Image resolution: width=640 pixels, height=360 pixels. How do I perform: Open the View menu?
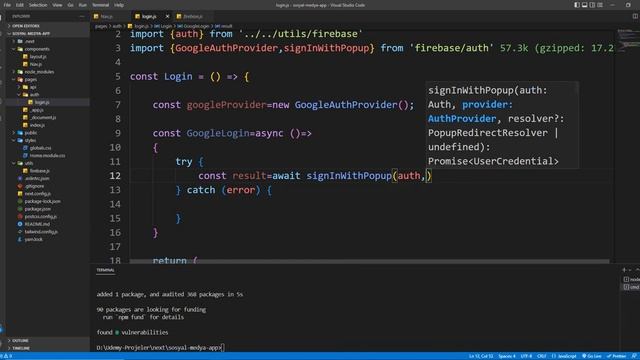(57, 5)
